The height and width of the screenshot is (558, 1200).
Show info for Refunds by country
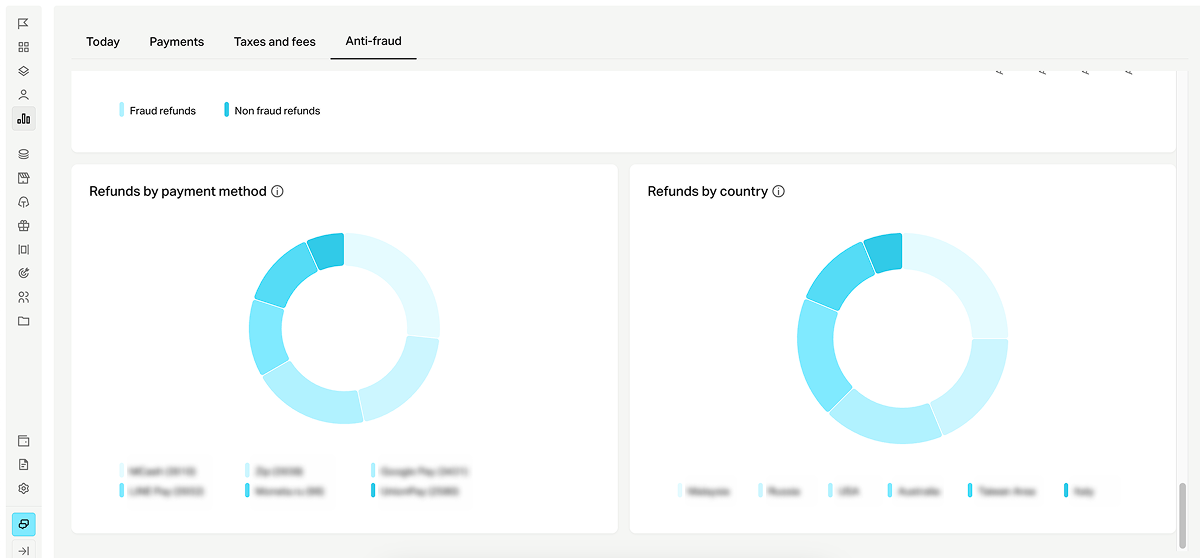pyautogui.click(x=779, y=191)
